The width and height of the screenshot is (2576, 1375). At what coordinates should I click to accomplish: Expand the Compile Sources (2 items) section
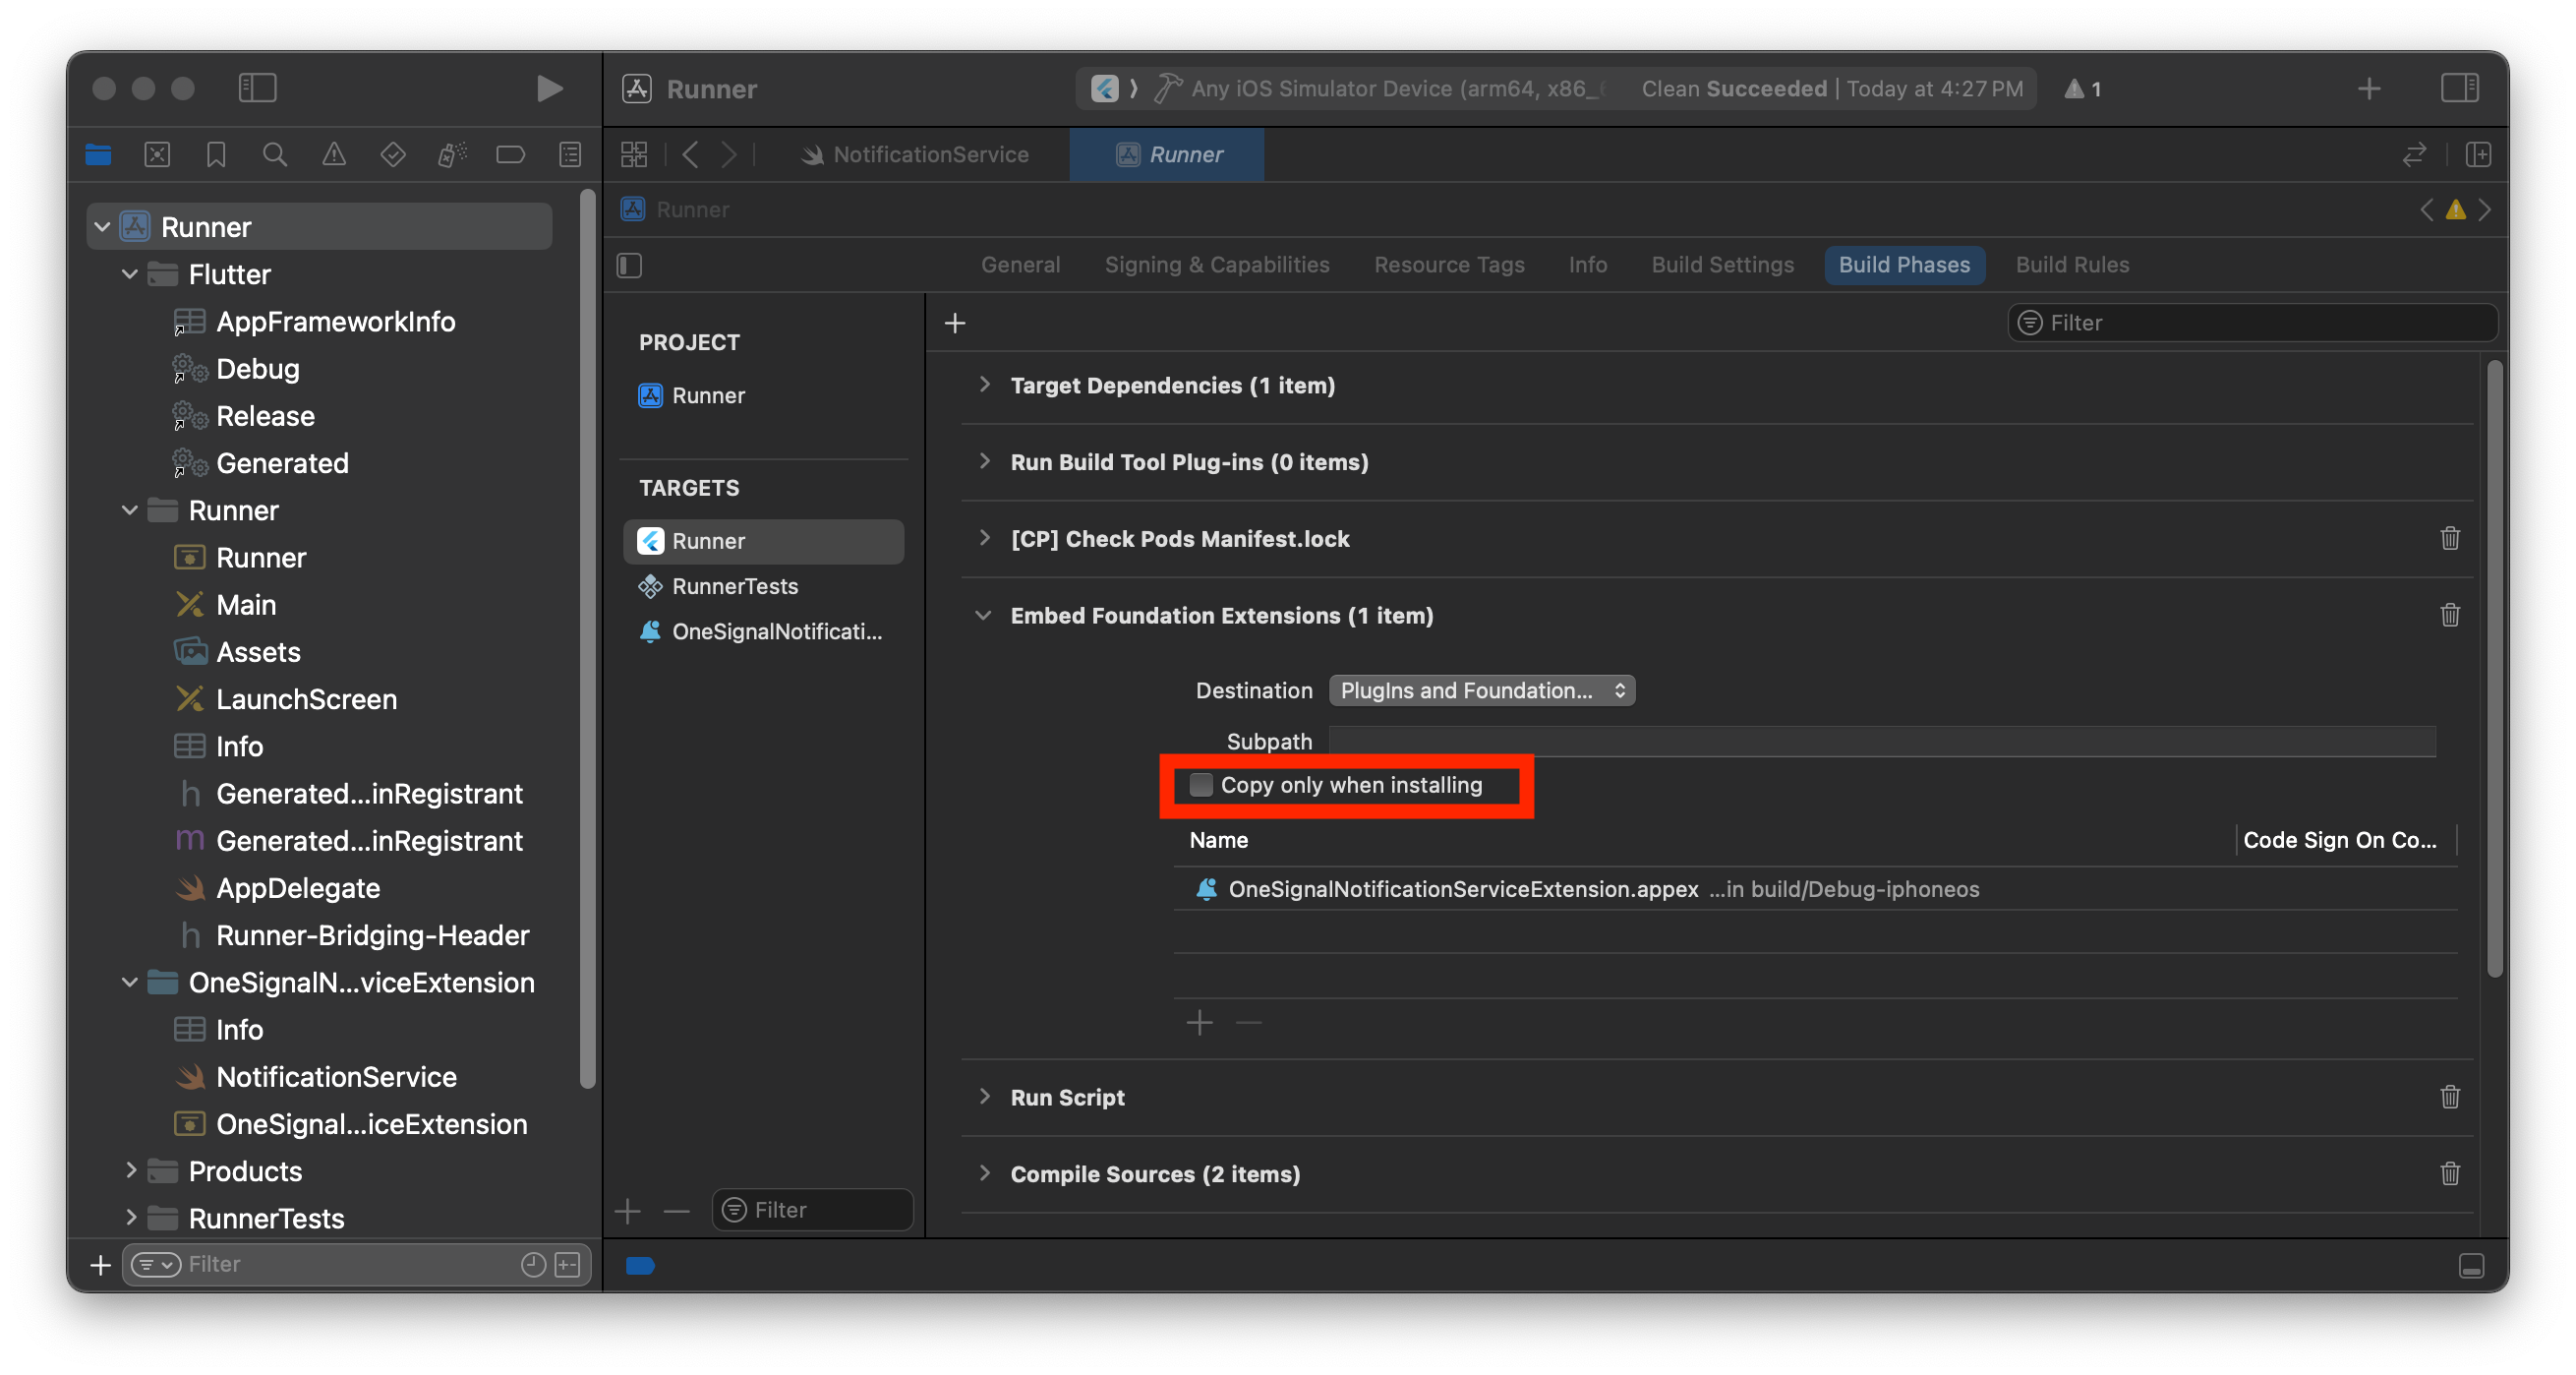click(985, 1173)
